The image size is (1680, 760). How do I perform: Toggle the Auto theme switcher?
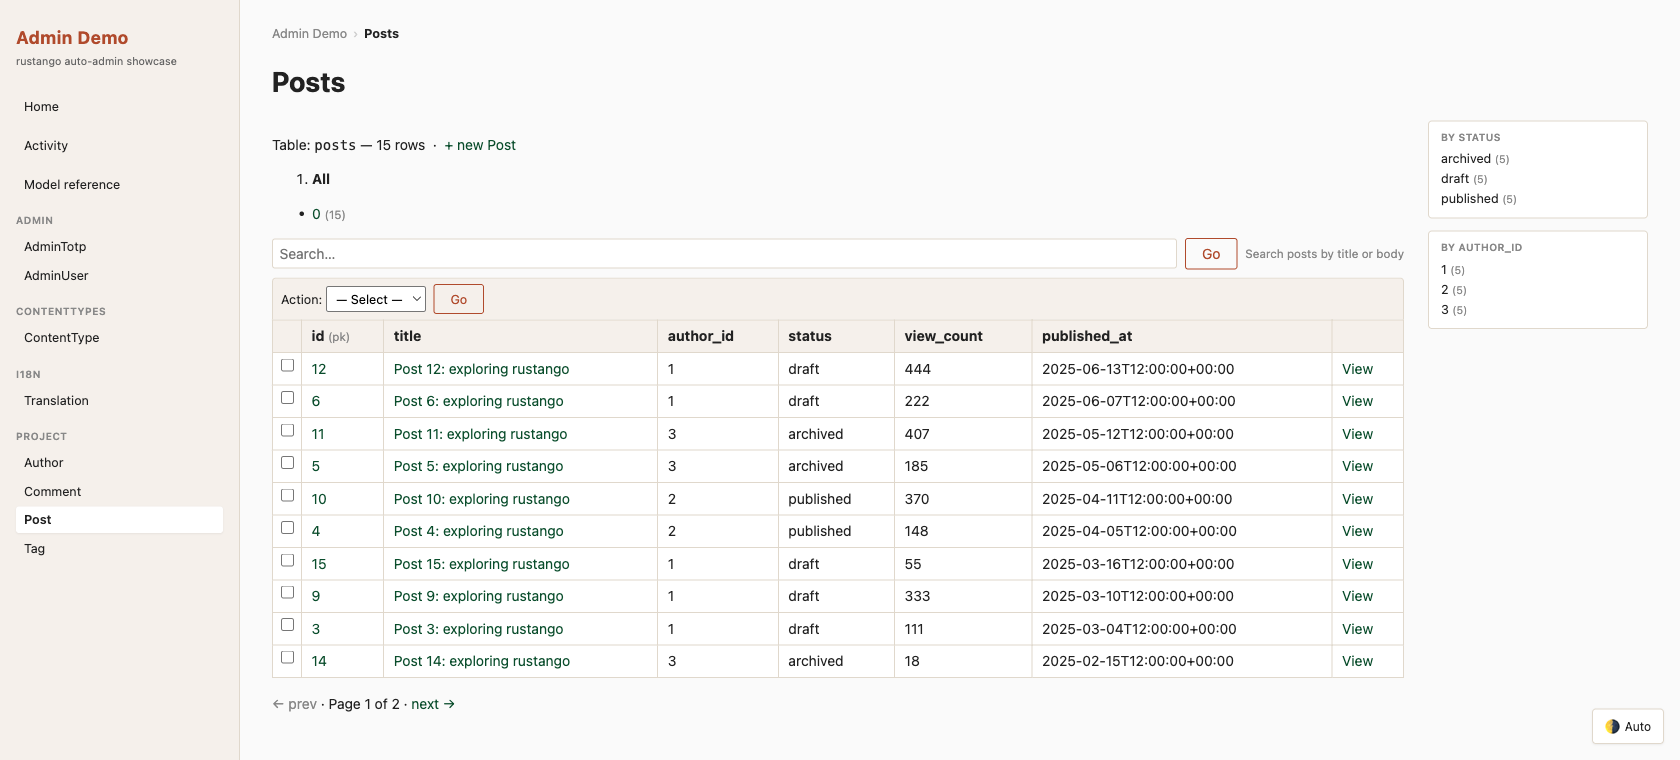tap(1627, 726)
